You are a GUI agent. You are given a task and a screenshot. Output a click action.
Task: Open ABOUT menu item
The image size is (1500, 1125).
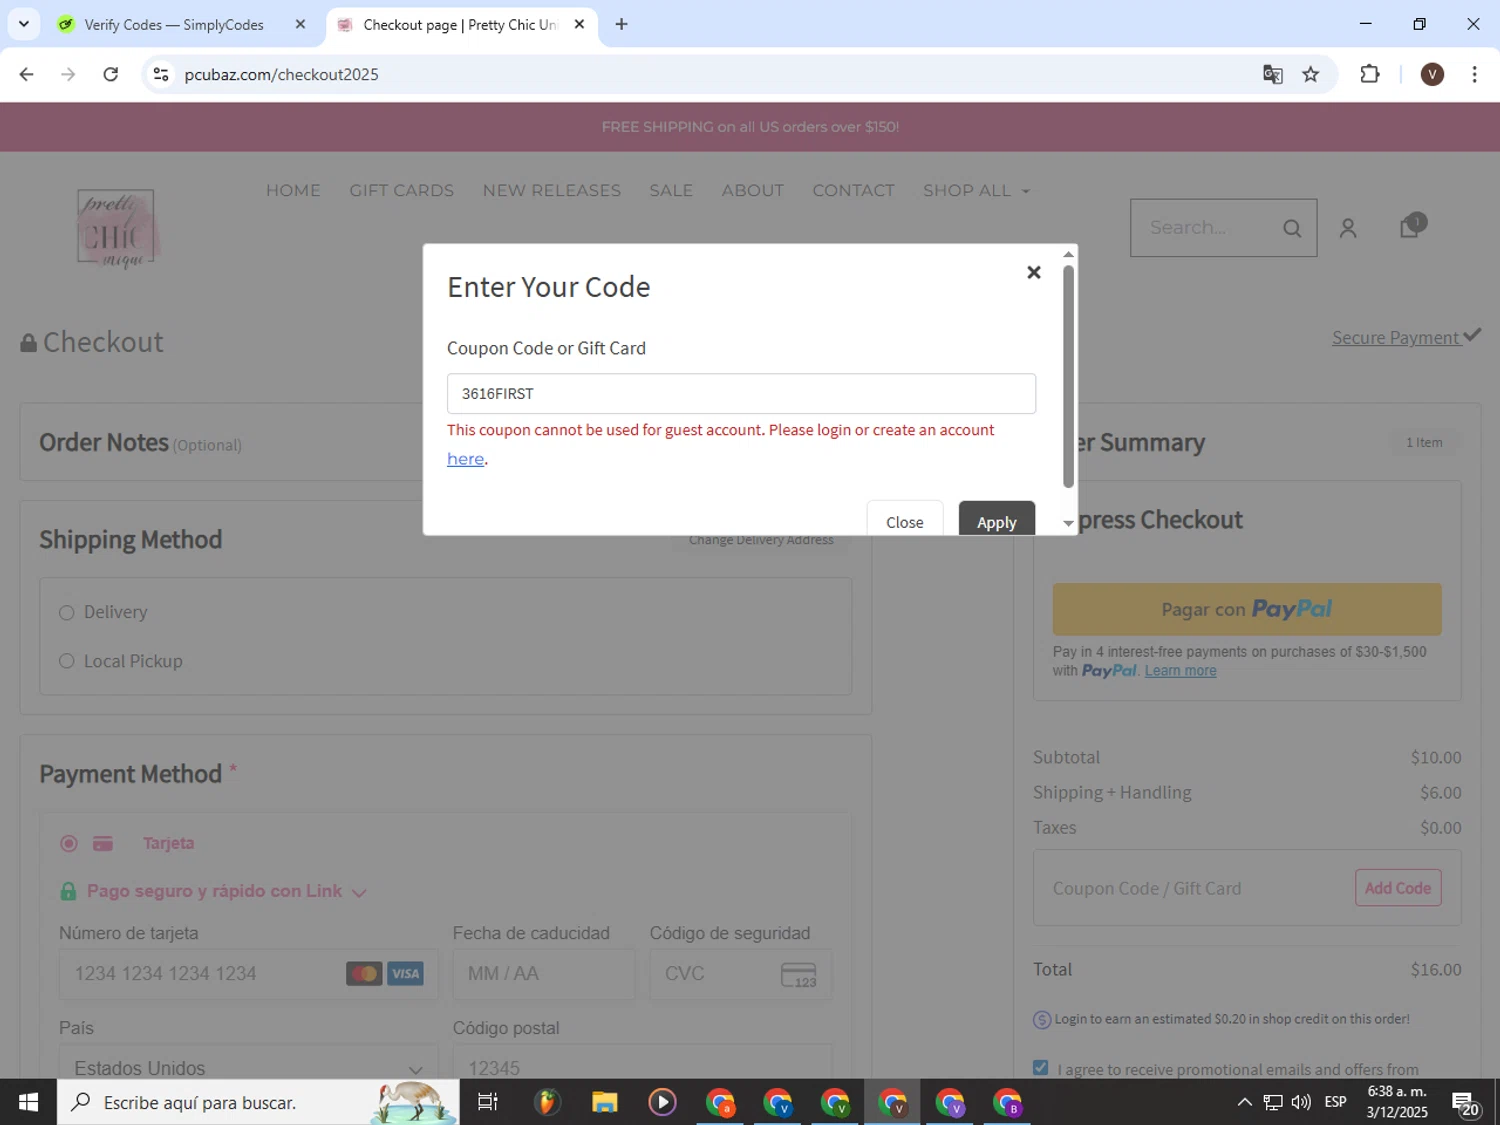click(753, 190)
